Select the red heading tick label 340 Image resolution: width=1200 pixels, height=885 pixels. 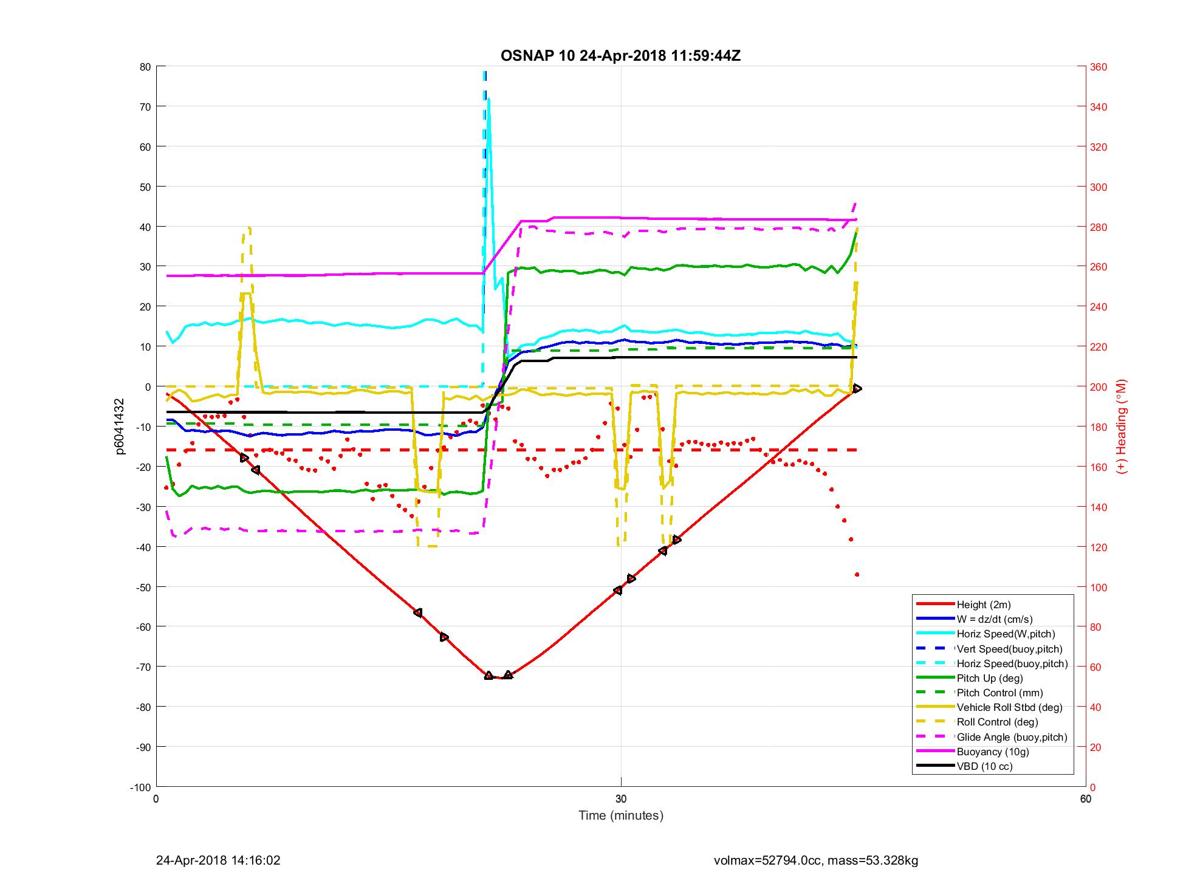pos(1100,107)
